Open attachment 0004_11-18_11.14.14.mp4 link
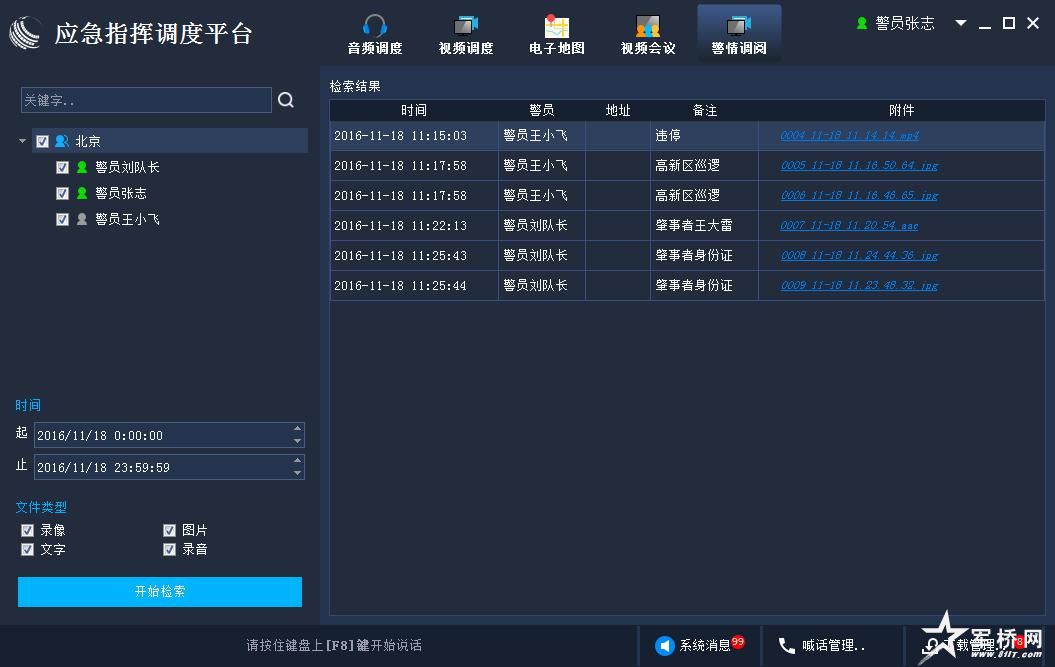 pos(849,136)
